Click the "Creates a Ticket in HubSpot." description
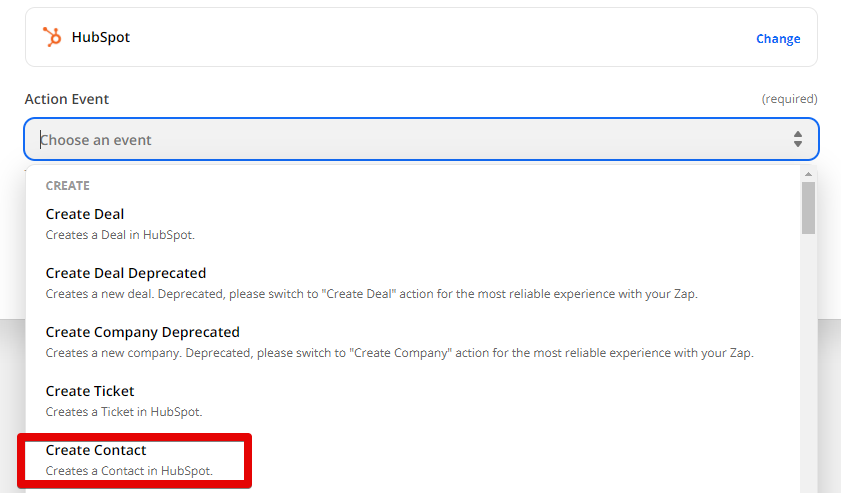The width and height of the screenshot is (841, 493). (124, 411)
